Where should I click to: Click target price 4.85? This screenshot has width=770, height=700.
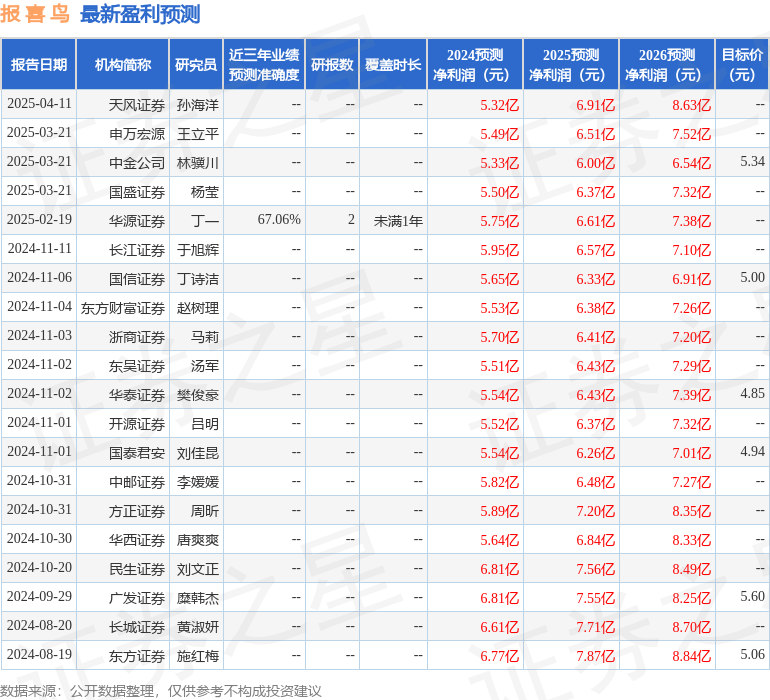pos(752,393)
